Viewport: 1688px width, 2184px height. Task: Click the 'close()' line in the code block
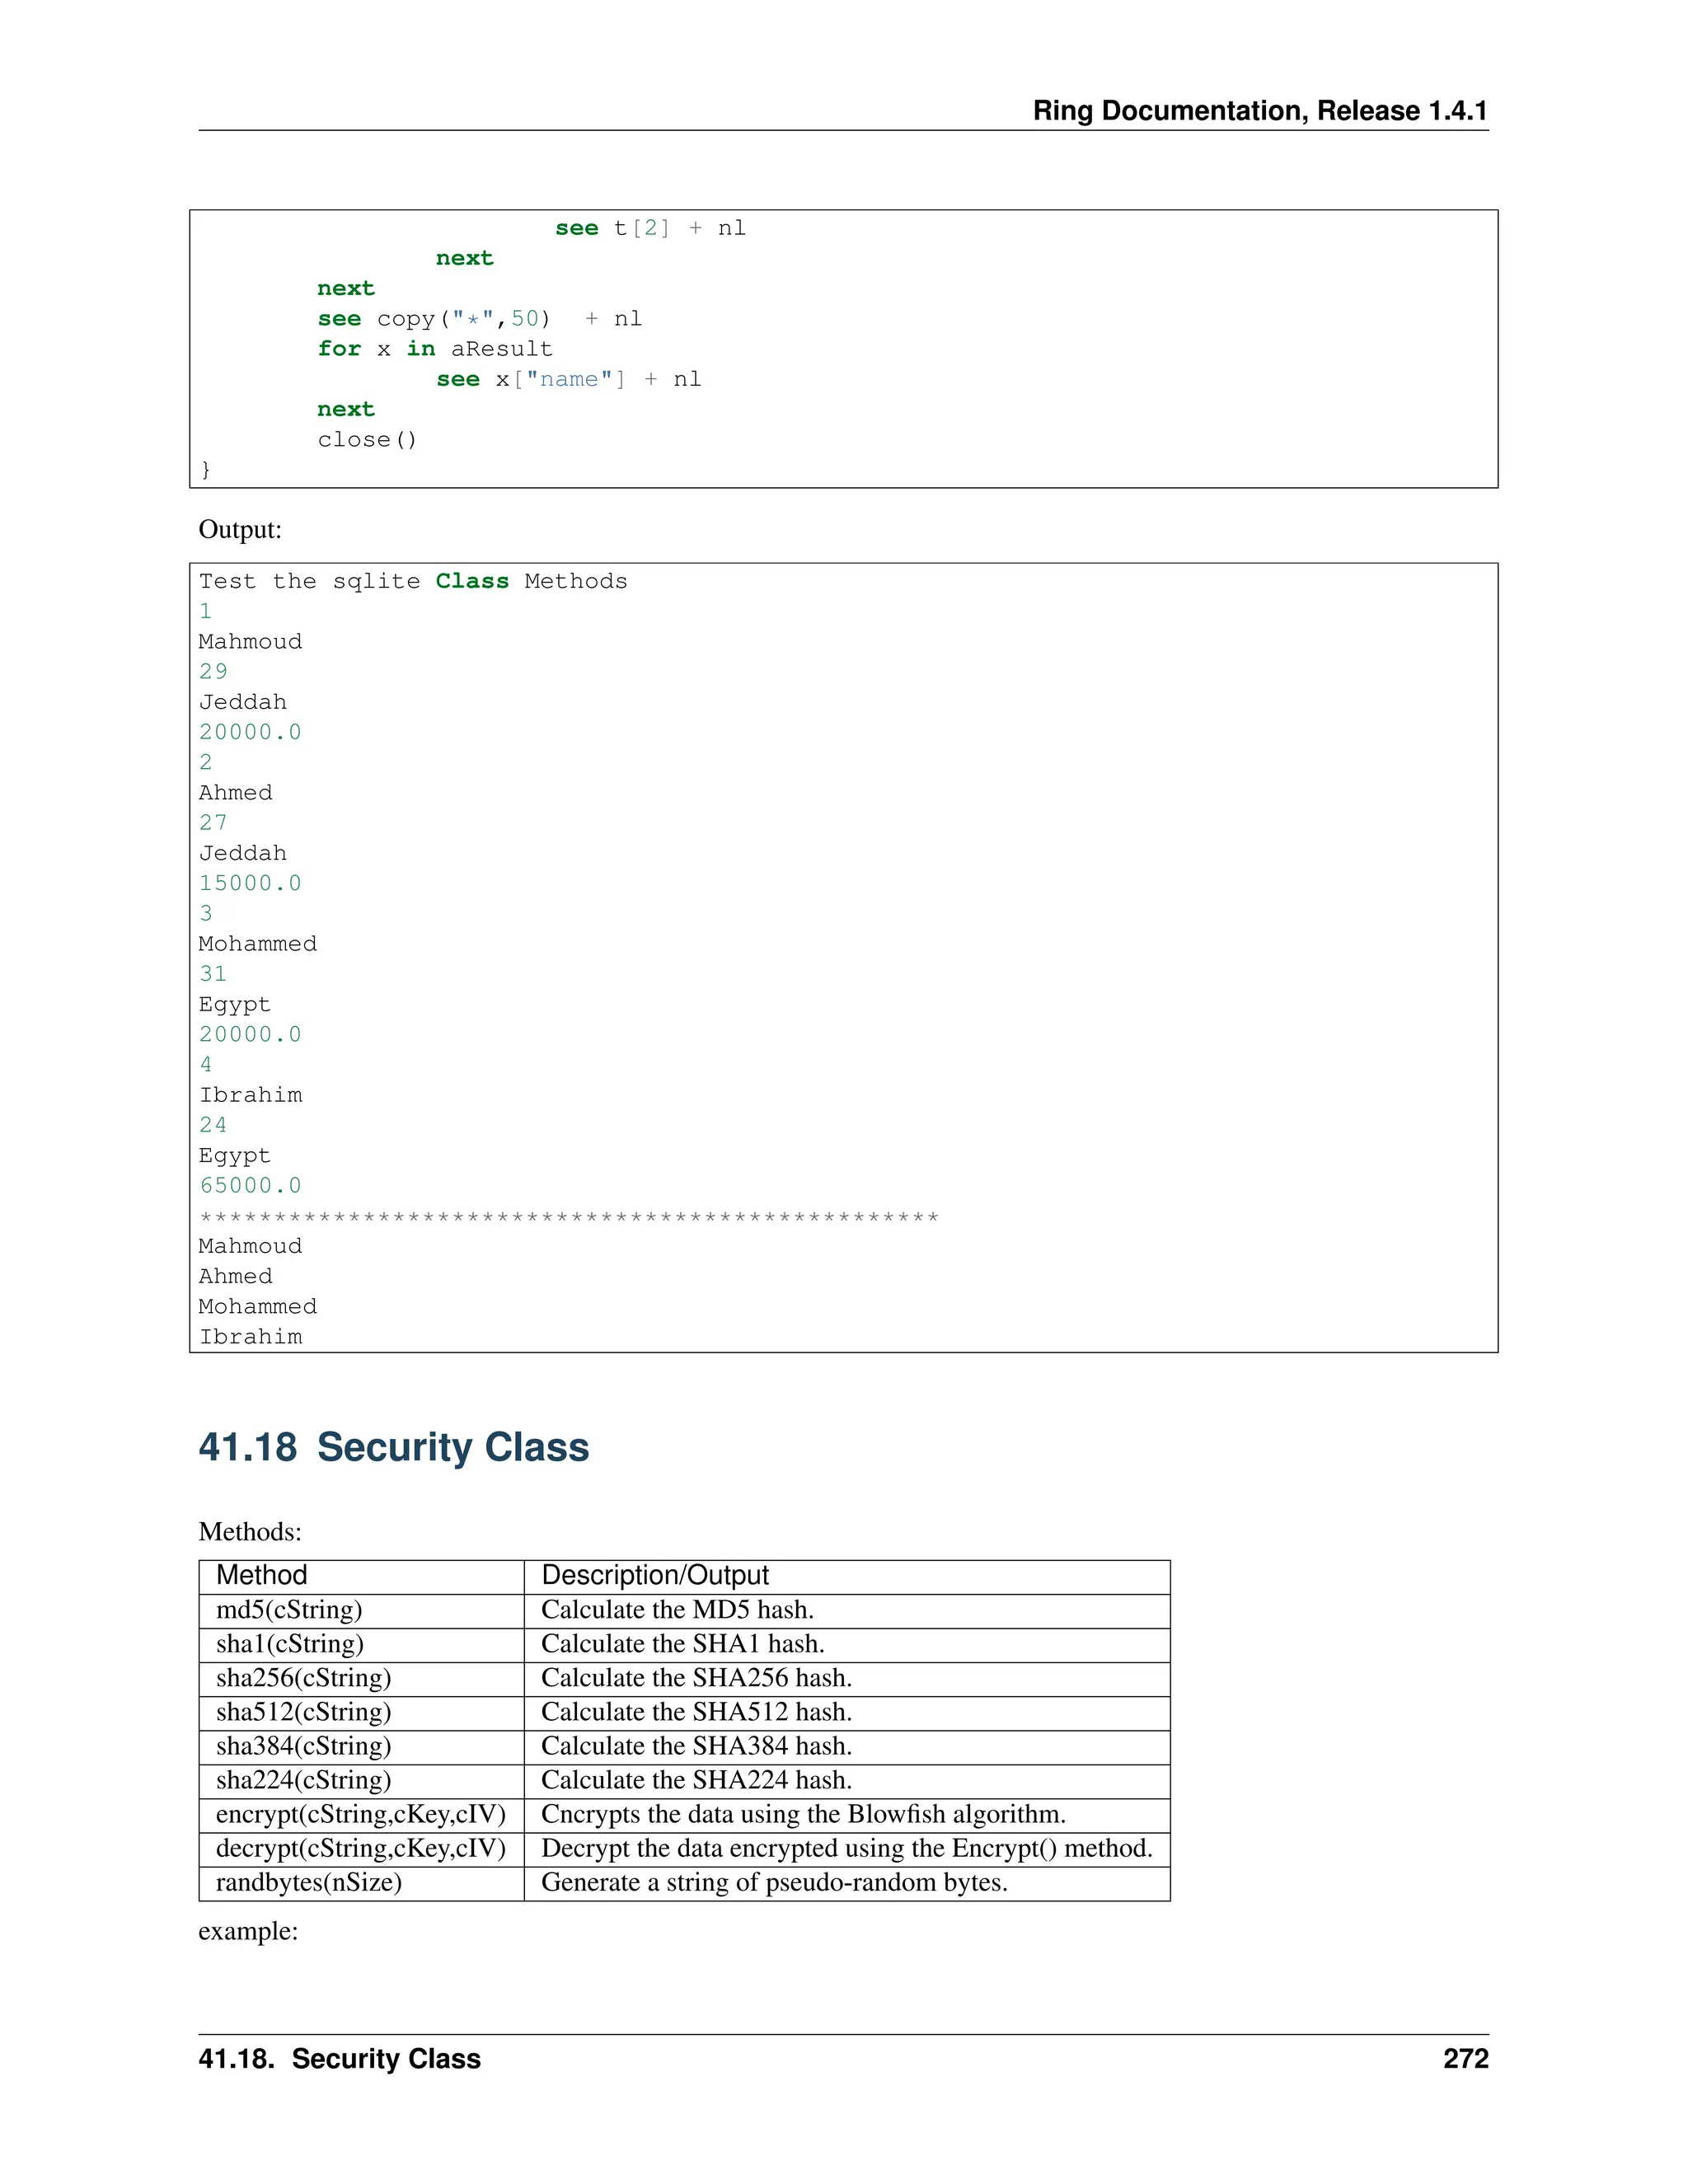(x=367, y=439)
